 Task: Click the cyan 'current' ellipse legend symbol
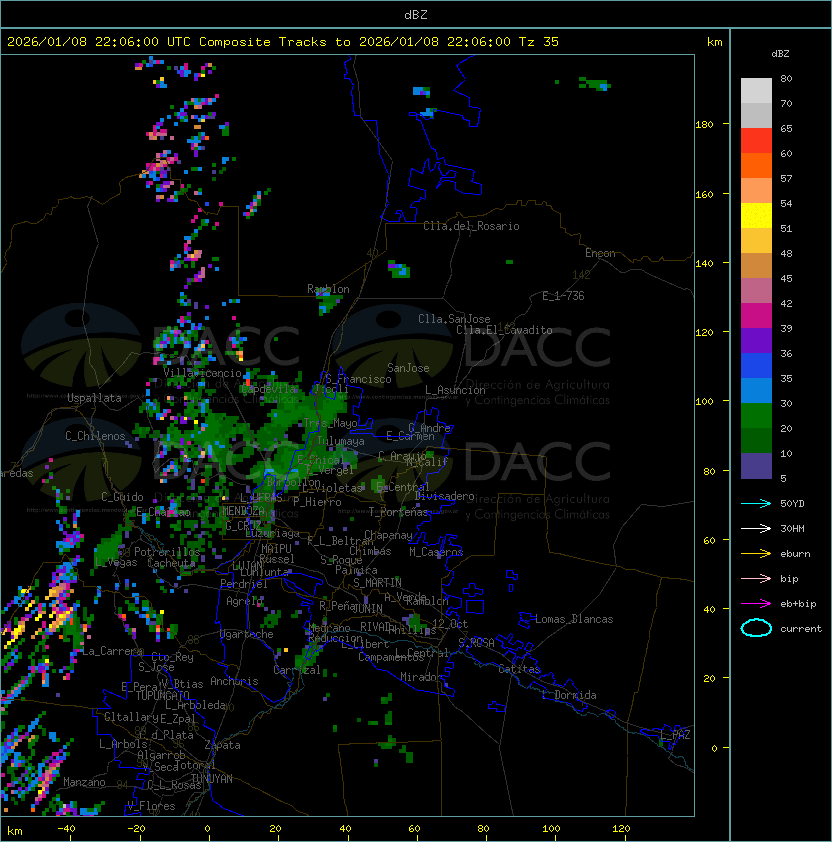756,628
